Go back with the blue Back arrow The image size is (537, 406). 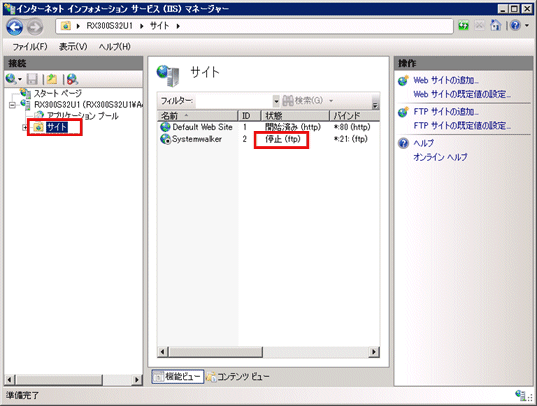tap(14, 27)
